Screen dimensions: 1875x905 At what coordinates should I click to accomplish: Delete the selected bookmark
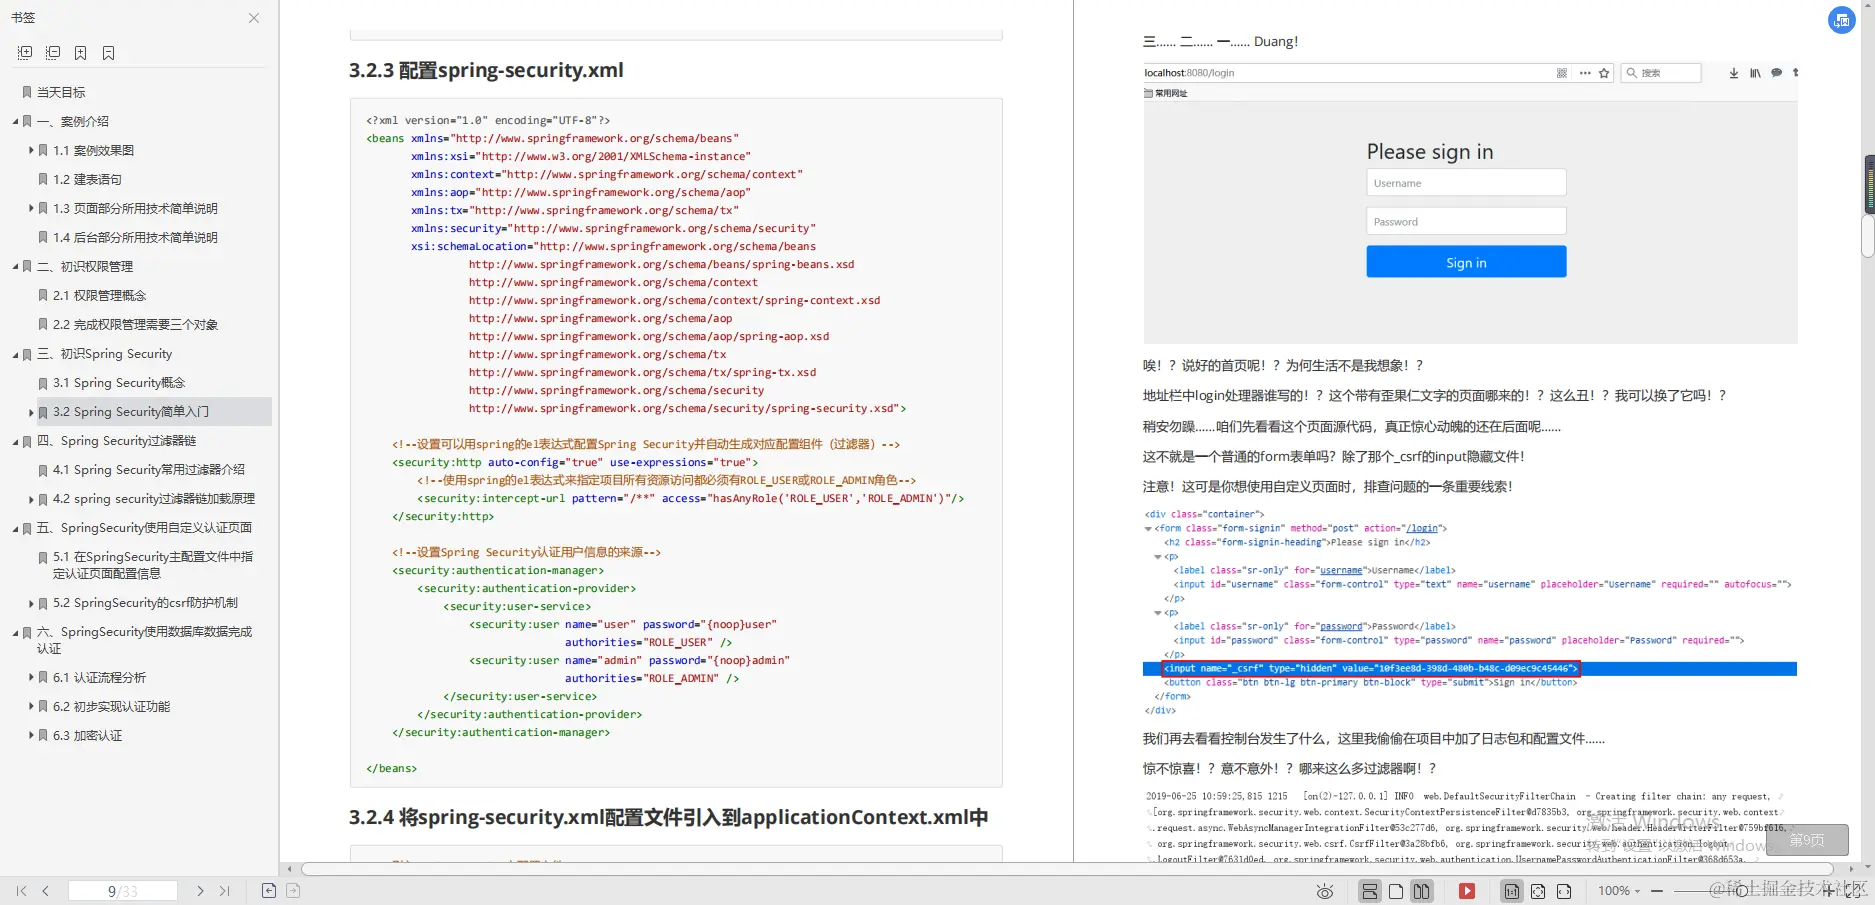[108, 53]
